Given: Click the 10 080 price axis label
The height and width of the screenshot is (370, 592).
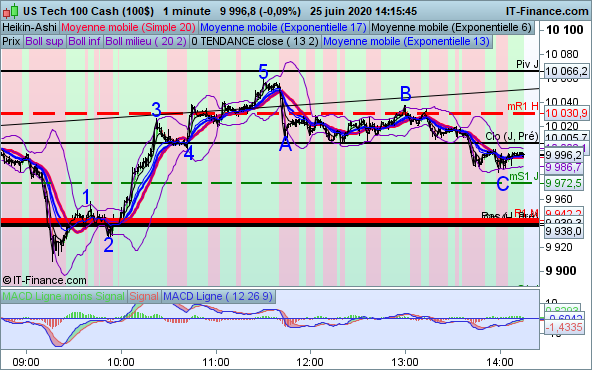Looking at the screenshot, I should click(562, 54).
